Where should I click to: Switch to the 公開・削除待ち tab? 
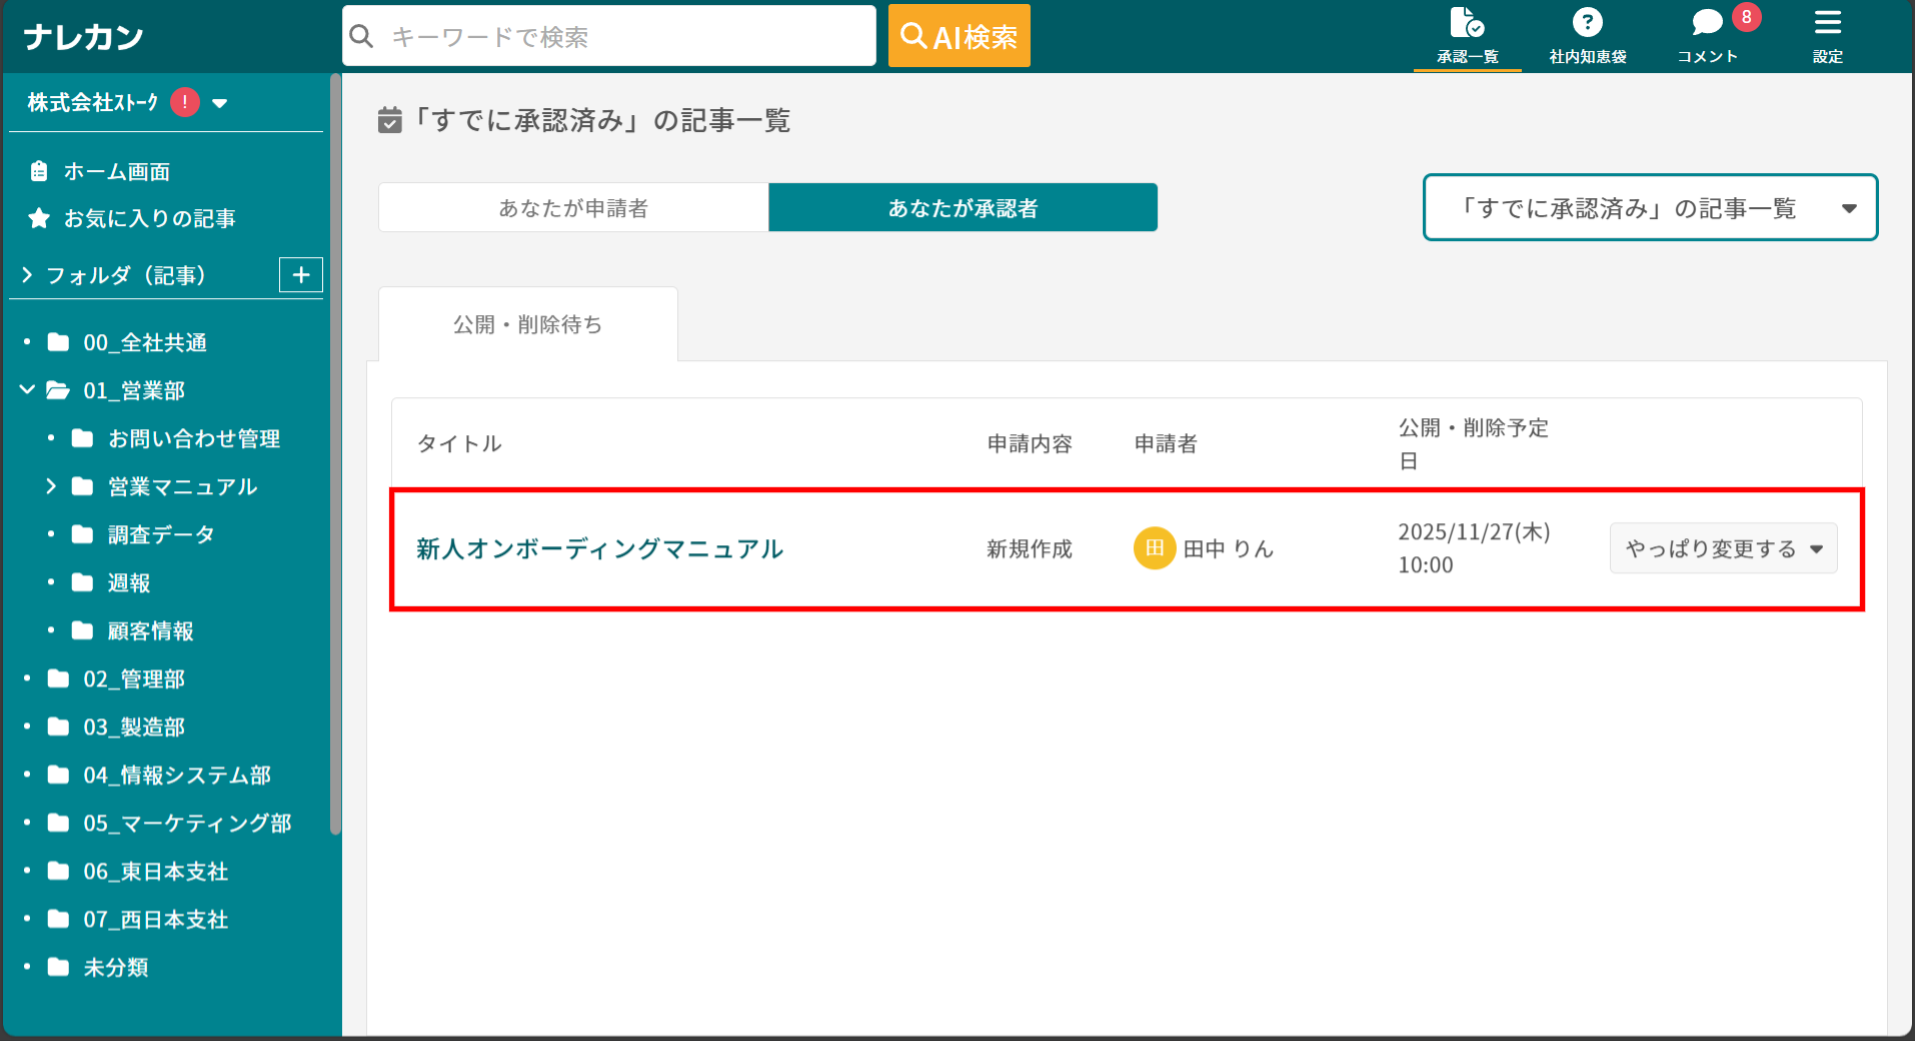point(527,323)
